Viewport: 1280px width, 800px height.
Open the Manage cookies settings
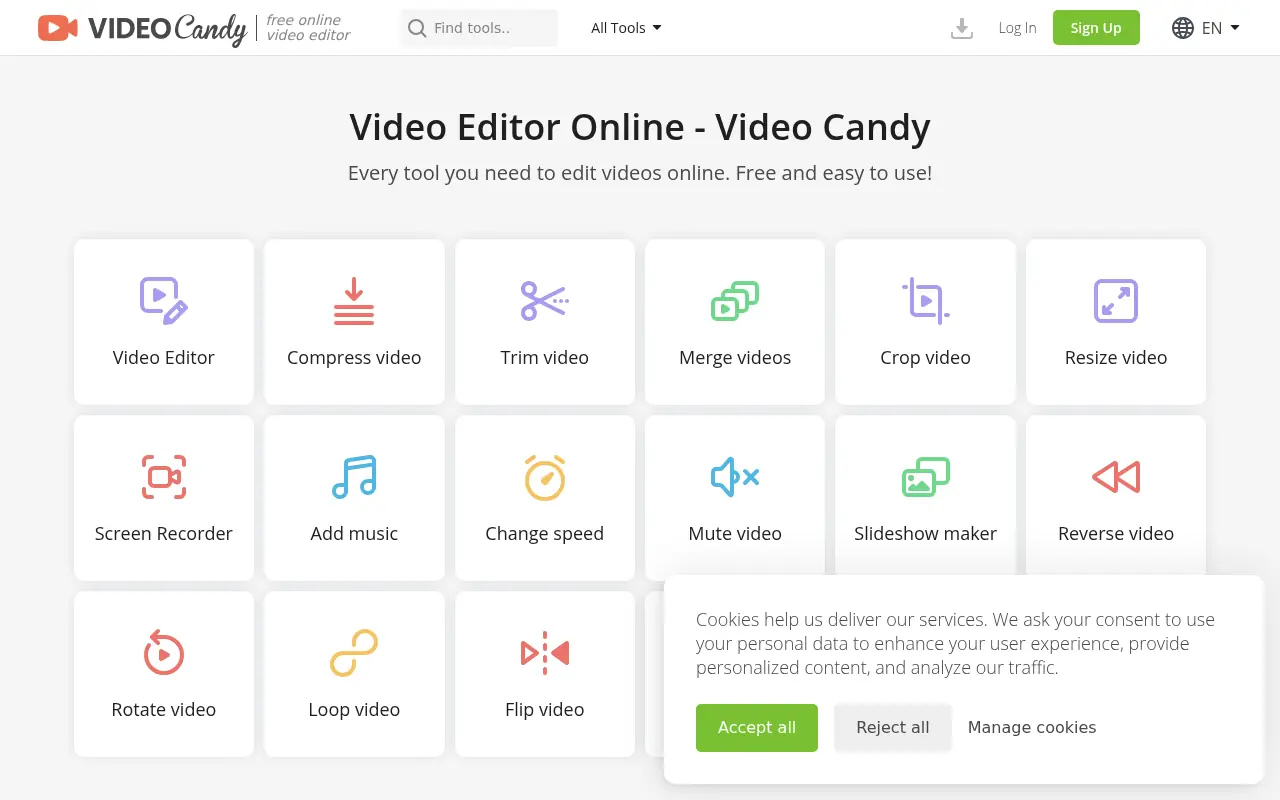point(1032,728)
